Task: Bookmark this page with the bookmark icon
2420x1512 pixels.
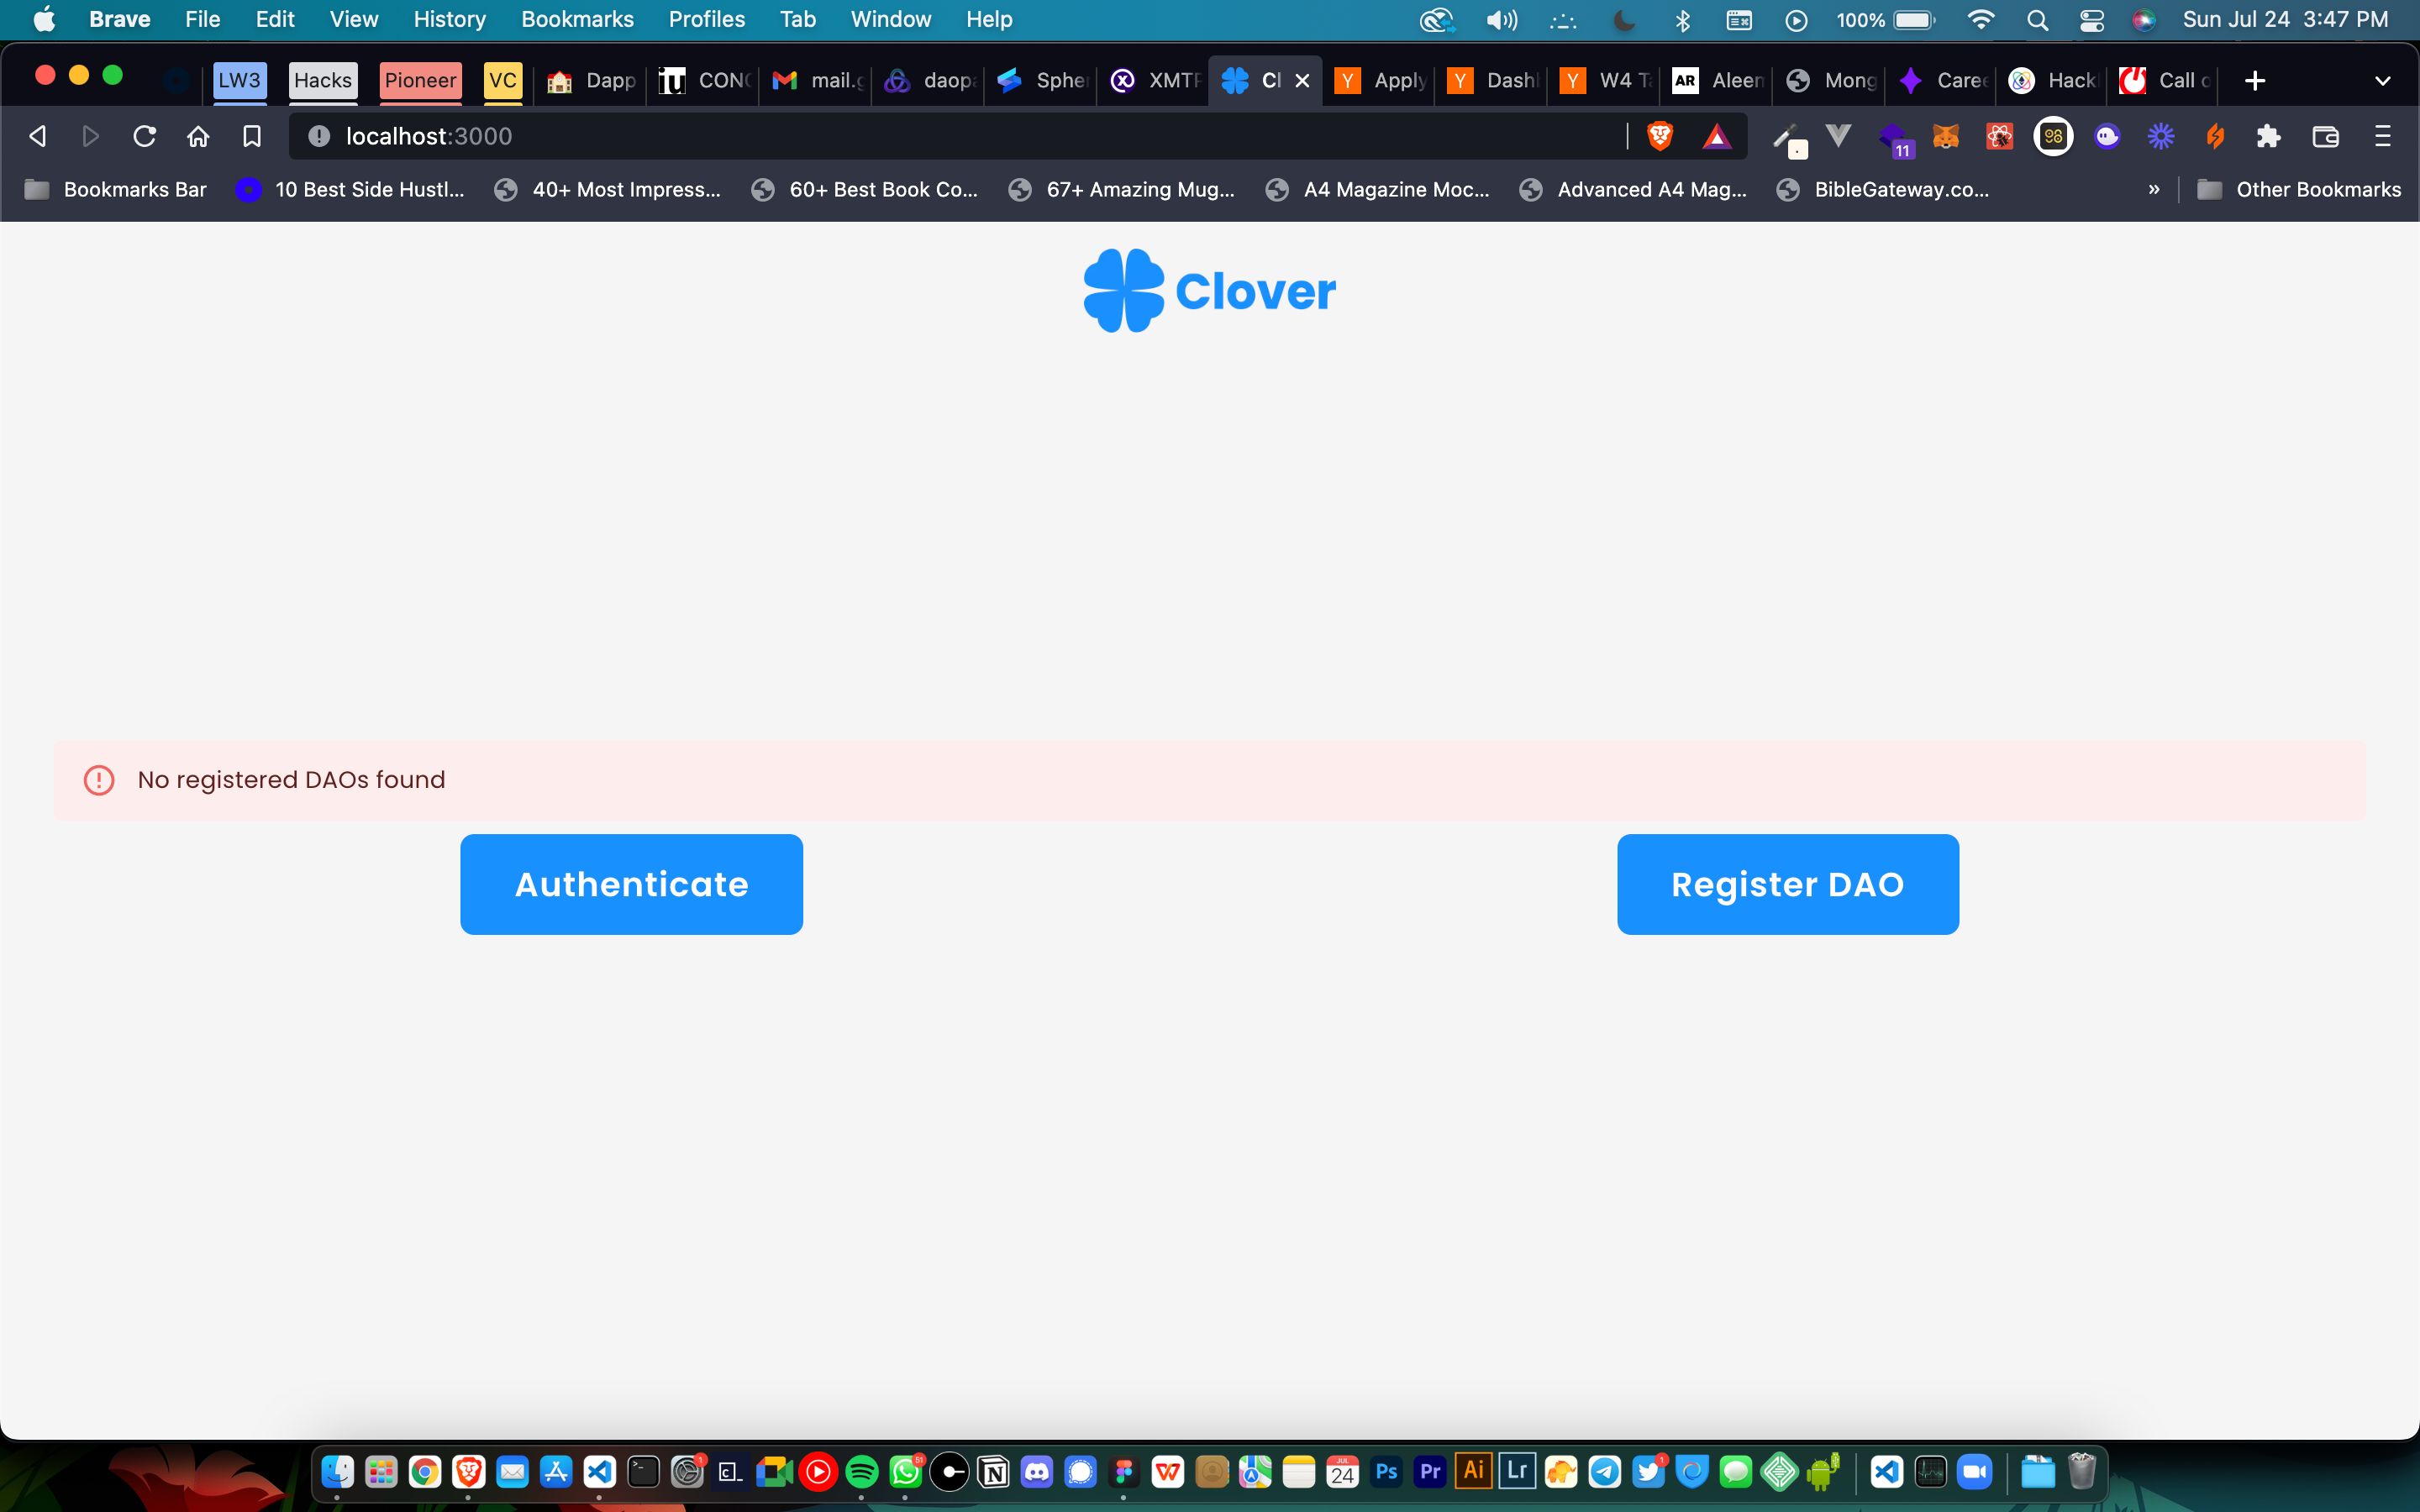Action: (x=252, y=136)
